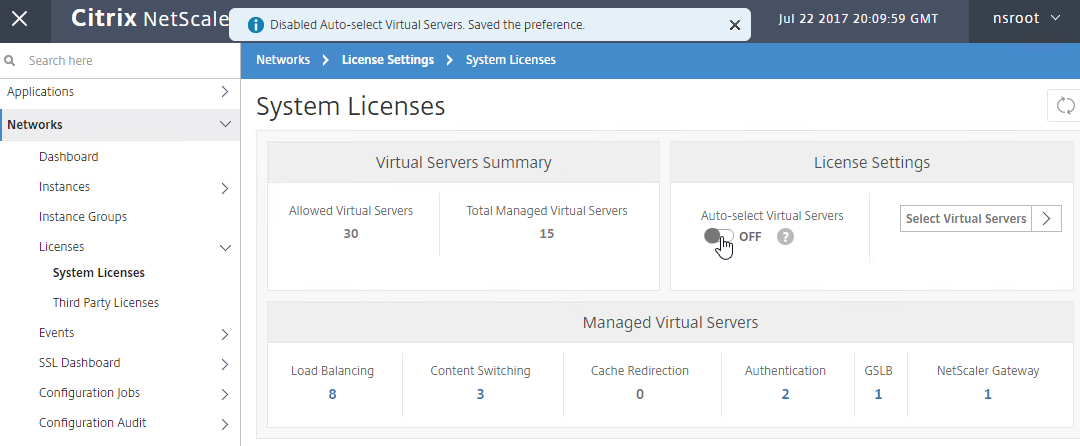Open the Networks Dashboard item
Image resolution: width=1080 pixels, height=446 pixels.
coord(68,157)
